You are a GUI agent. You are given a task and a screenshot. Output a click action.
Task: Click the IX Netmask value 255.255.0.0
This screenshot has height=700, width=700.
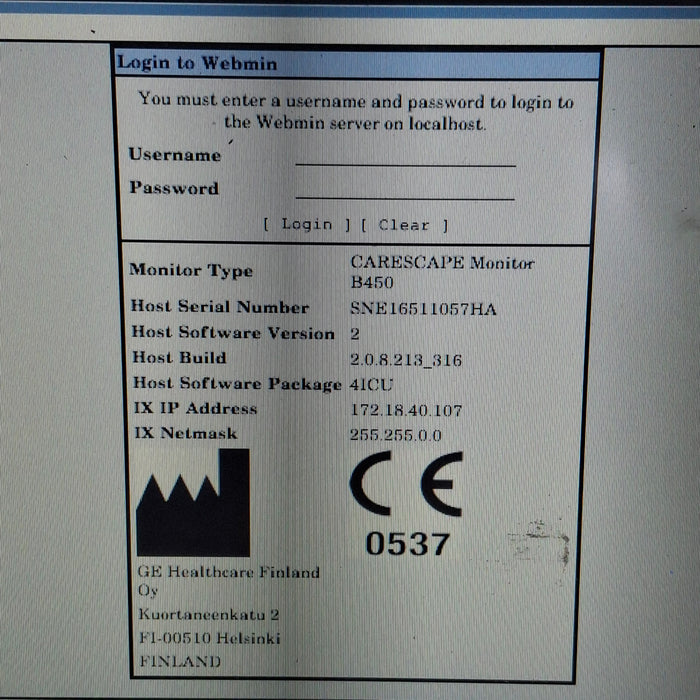[x=396, y=434]
